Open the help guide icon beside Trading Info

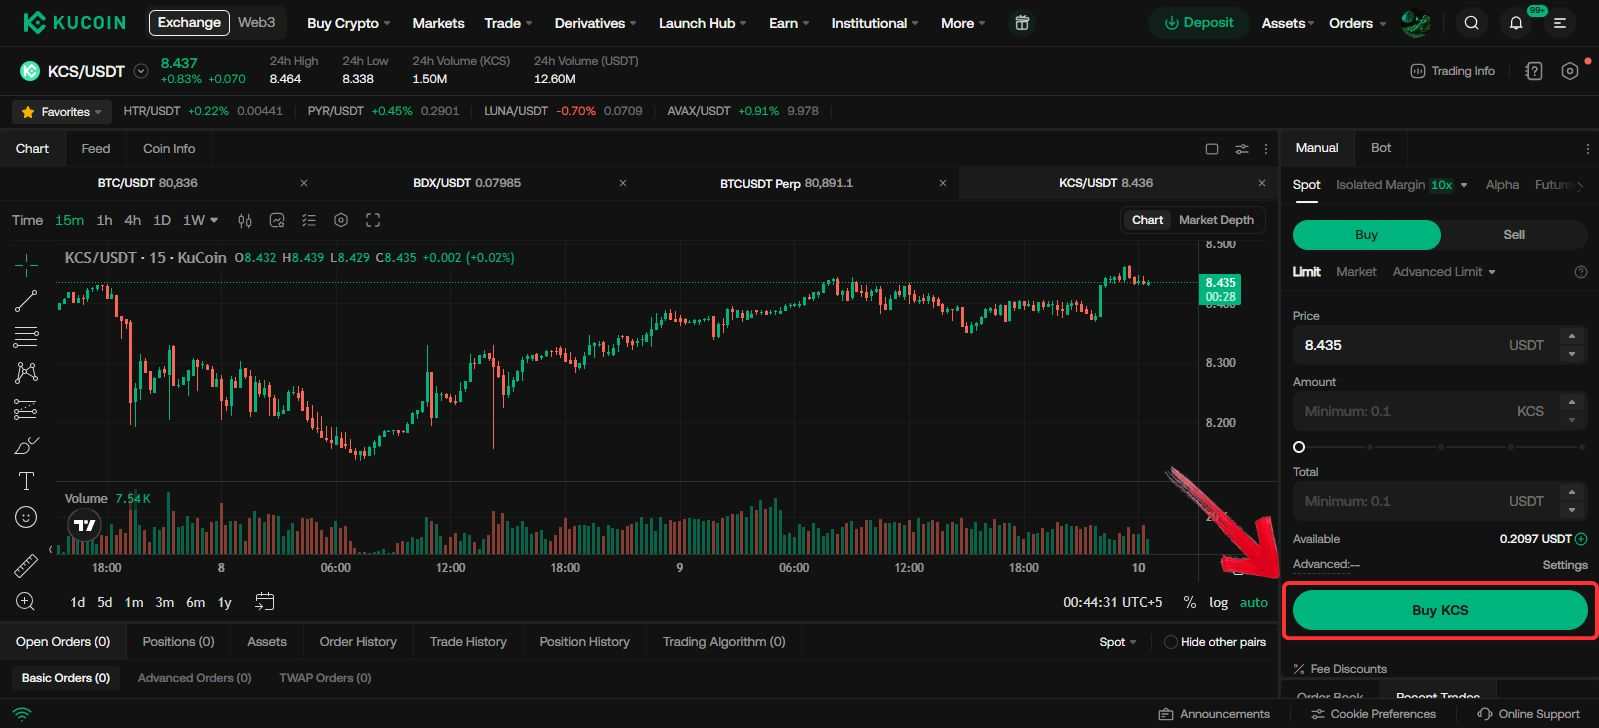(x=1534, y=71)
